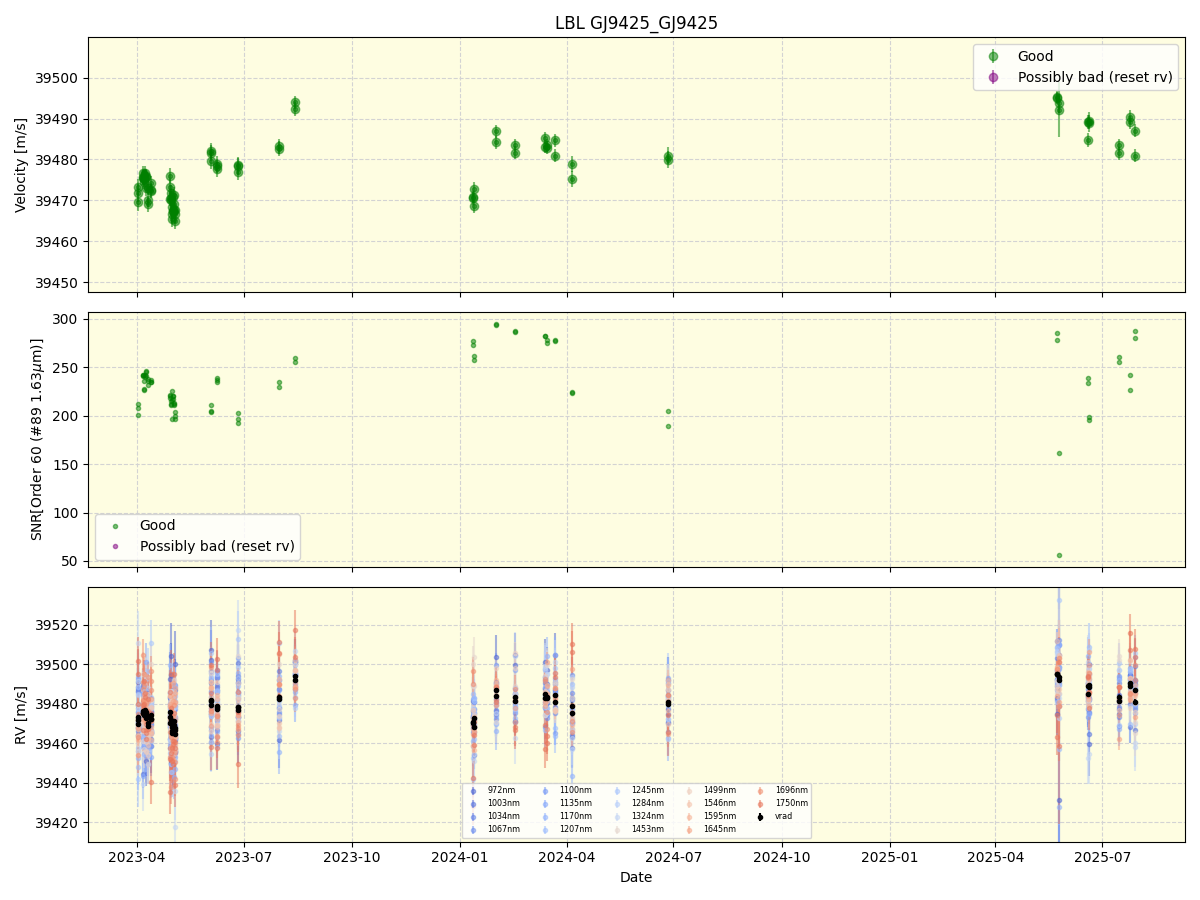Select the vrad legend entry
Screen dimensions: 1200x900
point(783,816)
